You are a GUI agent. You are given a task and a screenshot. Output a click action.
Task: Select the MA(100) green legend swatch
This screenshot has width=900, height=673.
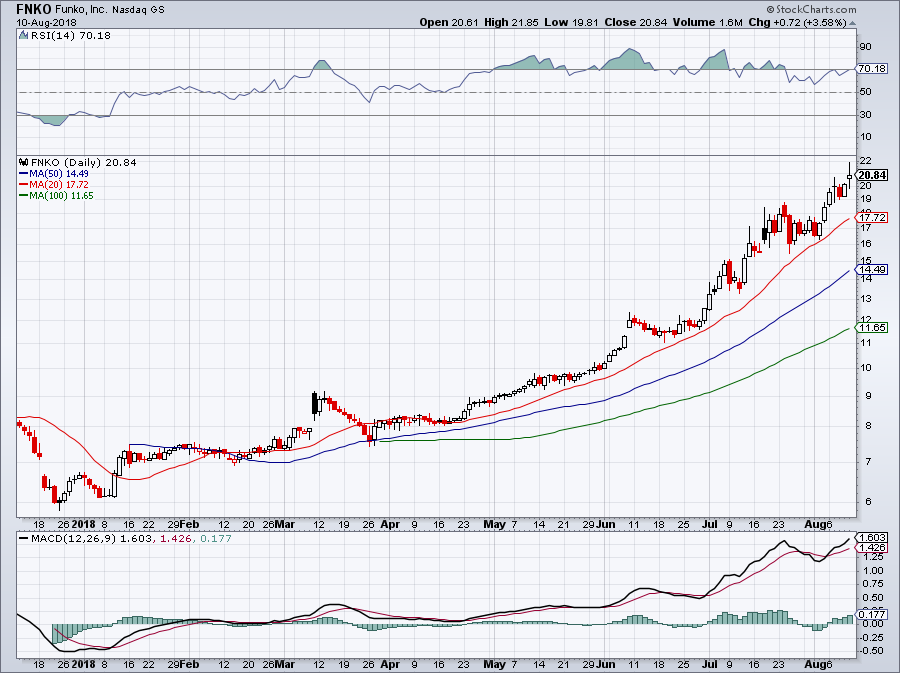(x=23, y=196)
